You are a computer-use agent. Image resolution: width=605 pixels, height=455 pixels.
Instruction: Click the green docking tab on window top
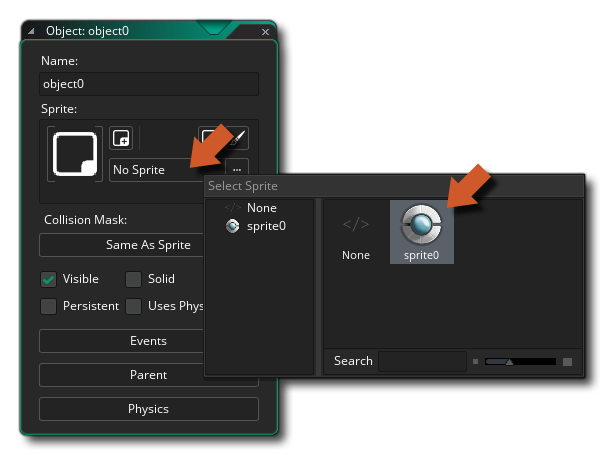pos(213,28)
